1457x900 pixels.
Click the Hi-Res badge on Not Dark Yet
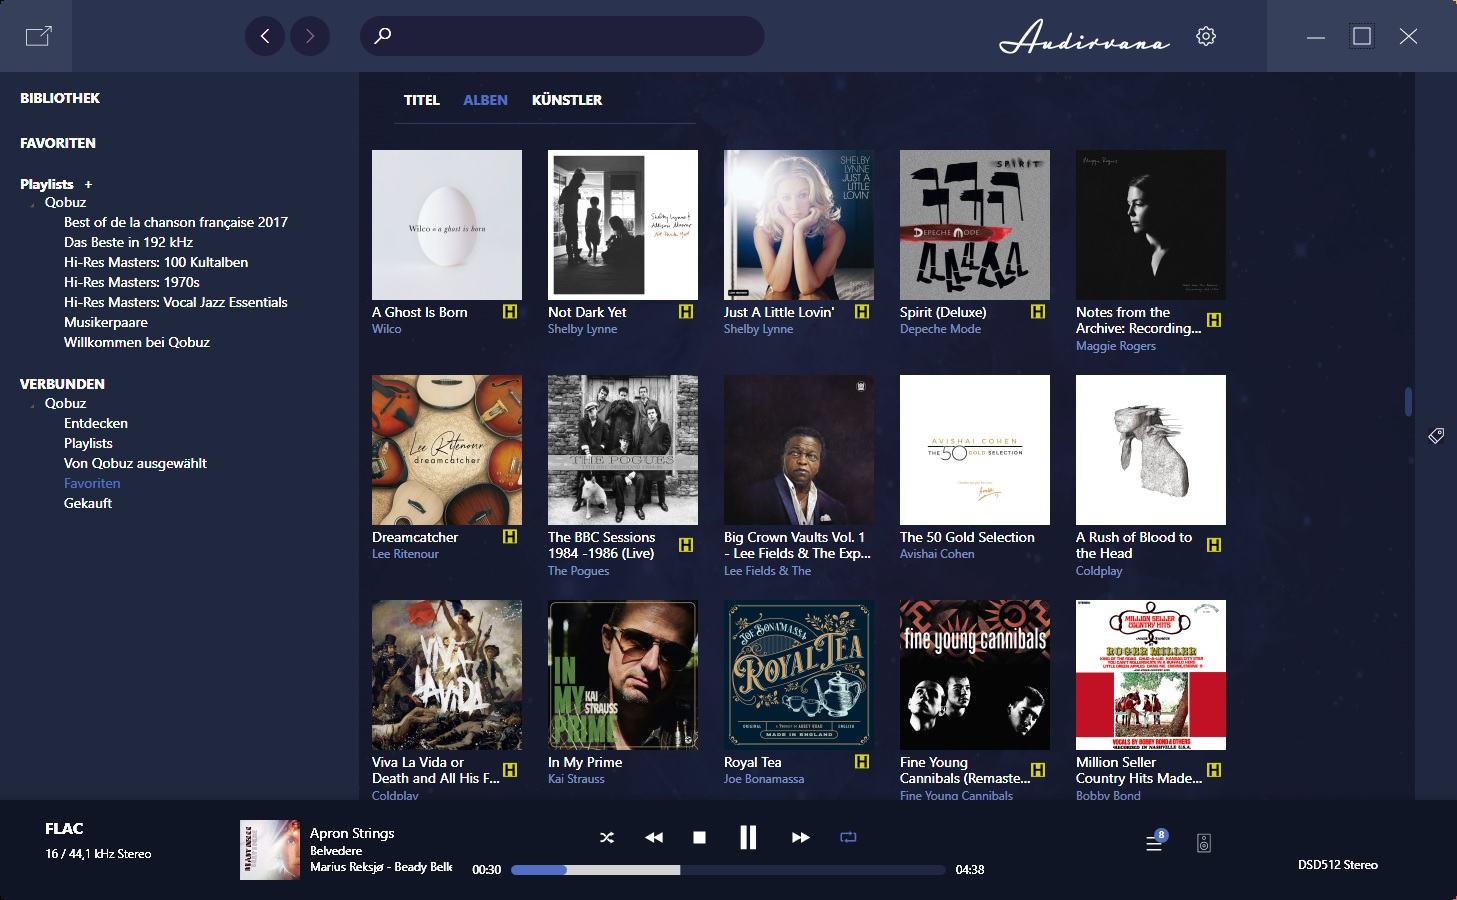pyautogui.click(x=686, y=312)
